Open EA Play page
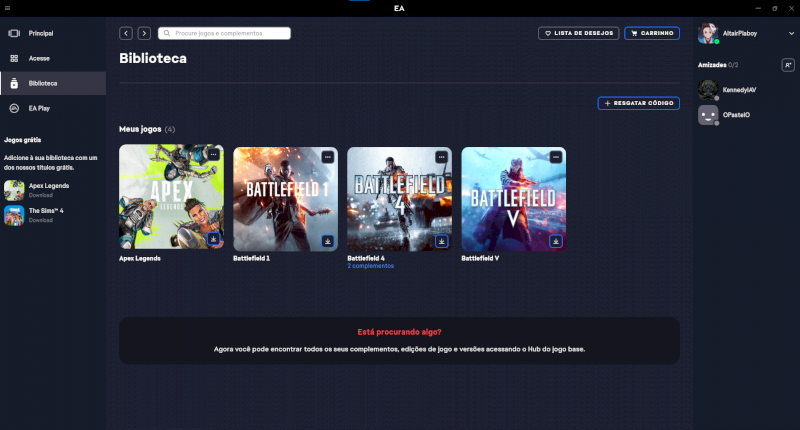 pos(53,108)
